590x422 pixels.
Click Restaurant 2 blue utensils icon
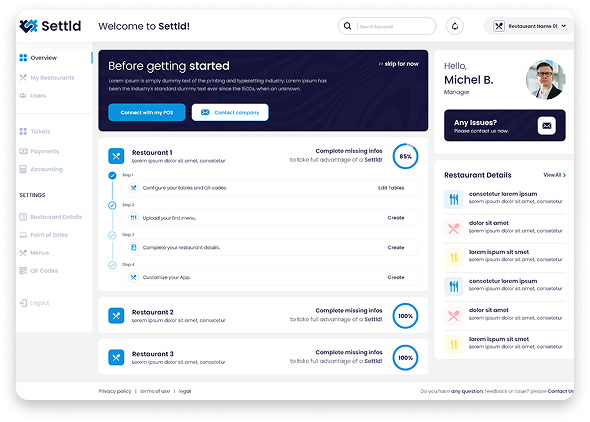point(116,316)
